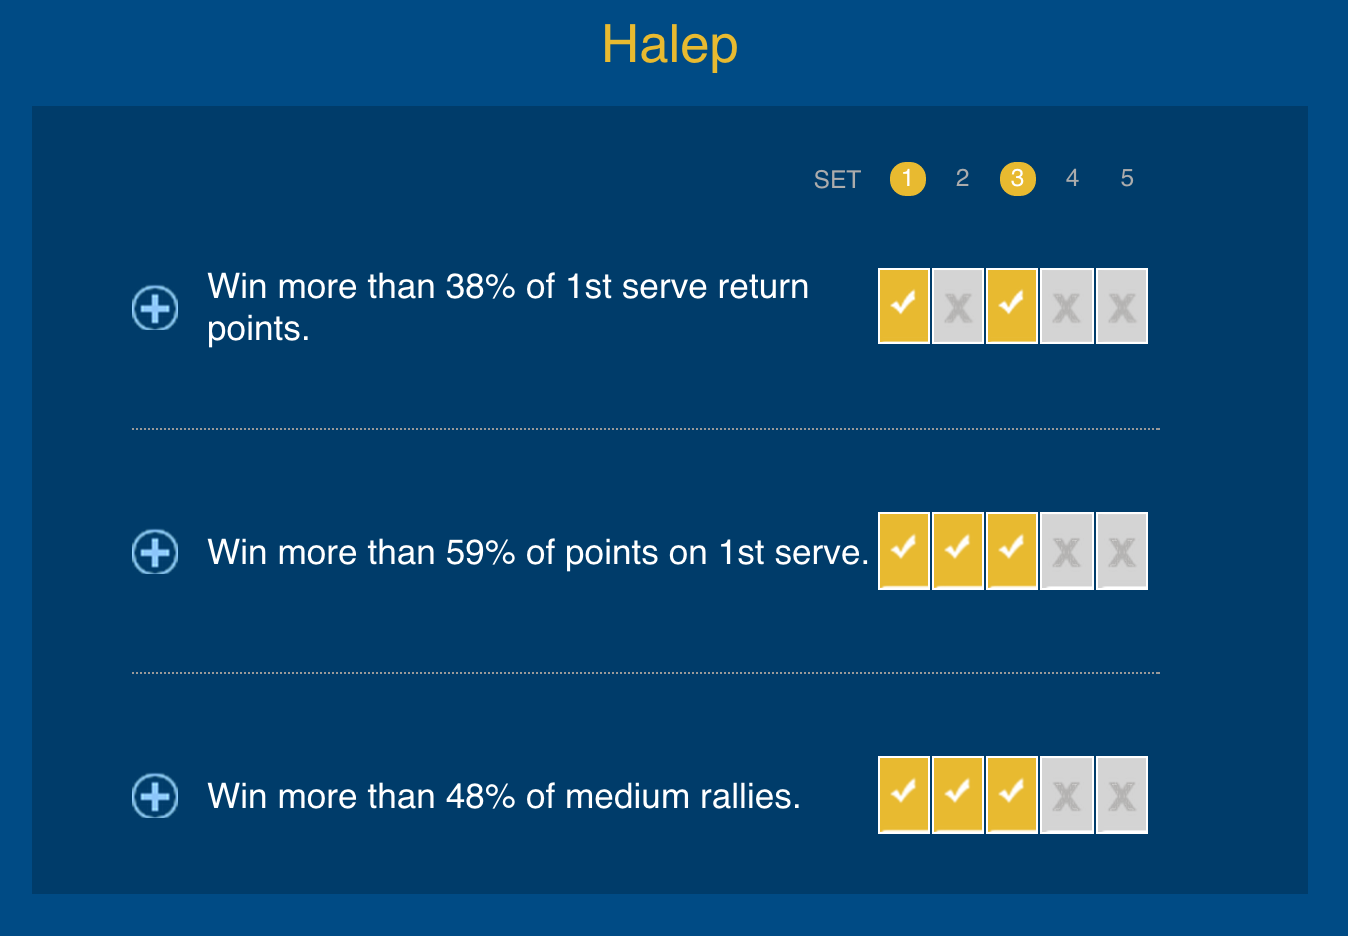Click set 5 X box for 1st serve return

click(1122, 306)
